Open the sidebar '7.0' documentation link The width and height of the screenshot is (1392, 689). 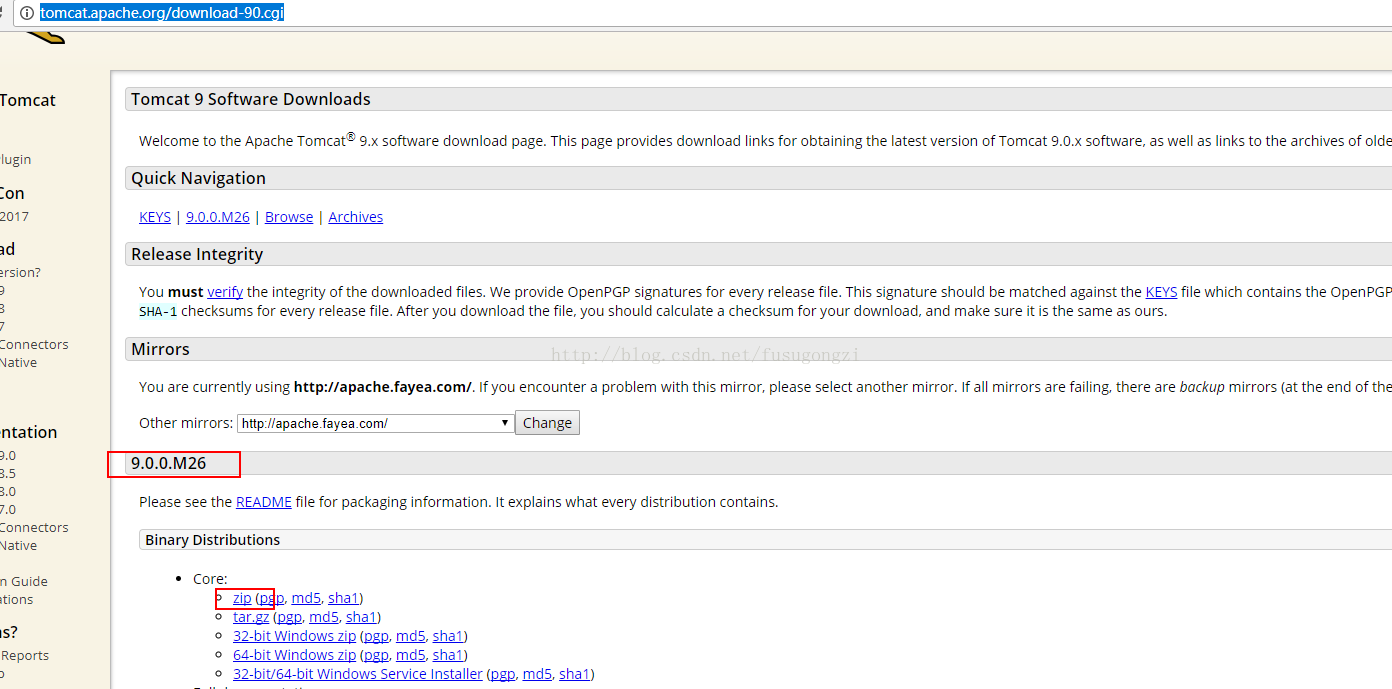click(8, 509)
